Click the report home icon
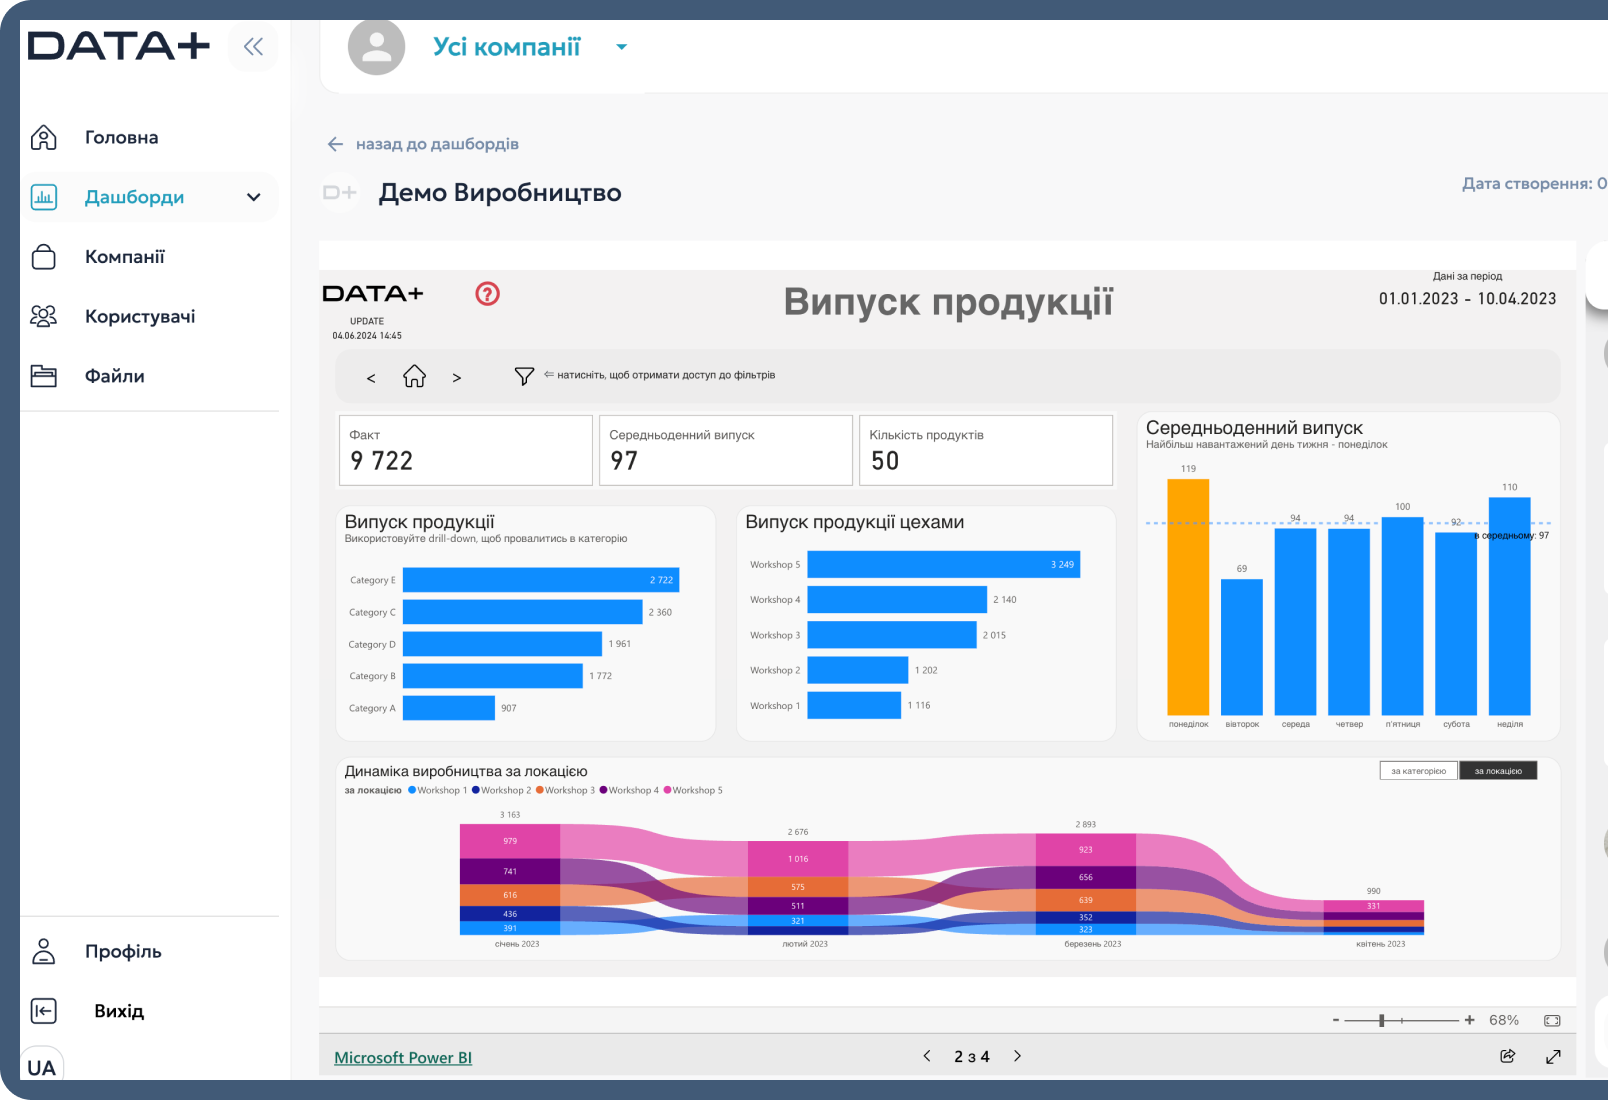 [414, 376]
